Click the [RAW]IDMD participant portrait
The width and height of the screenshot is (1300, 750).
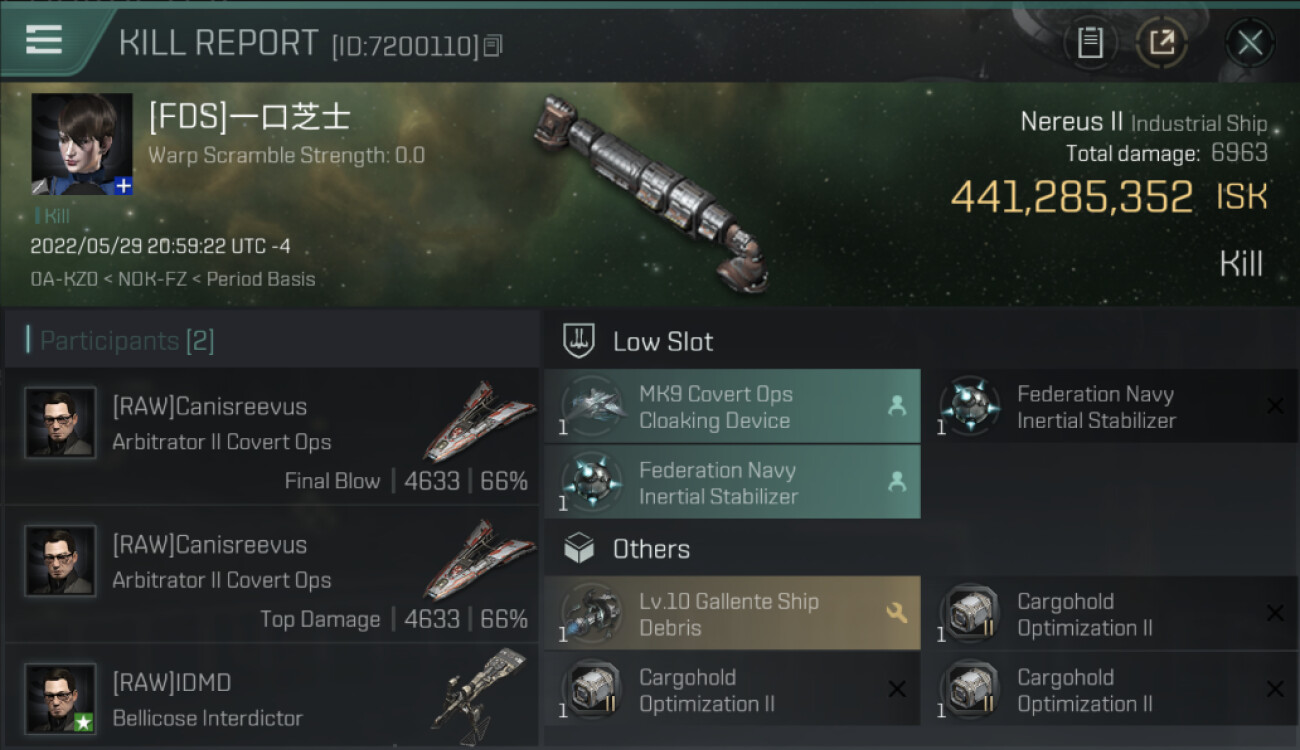[x=60, y=698]
